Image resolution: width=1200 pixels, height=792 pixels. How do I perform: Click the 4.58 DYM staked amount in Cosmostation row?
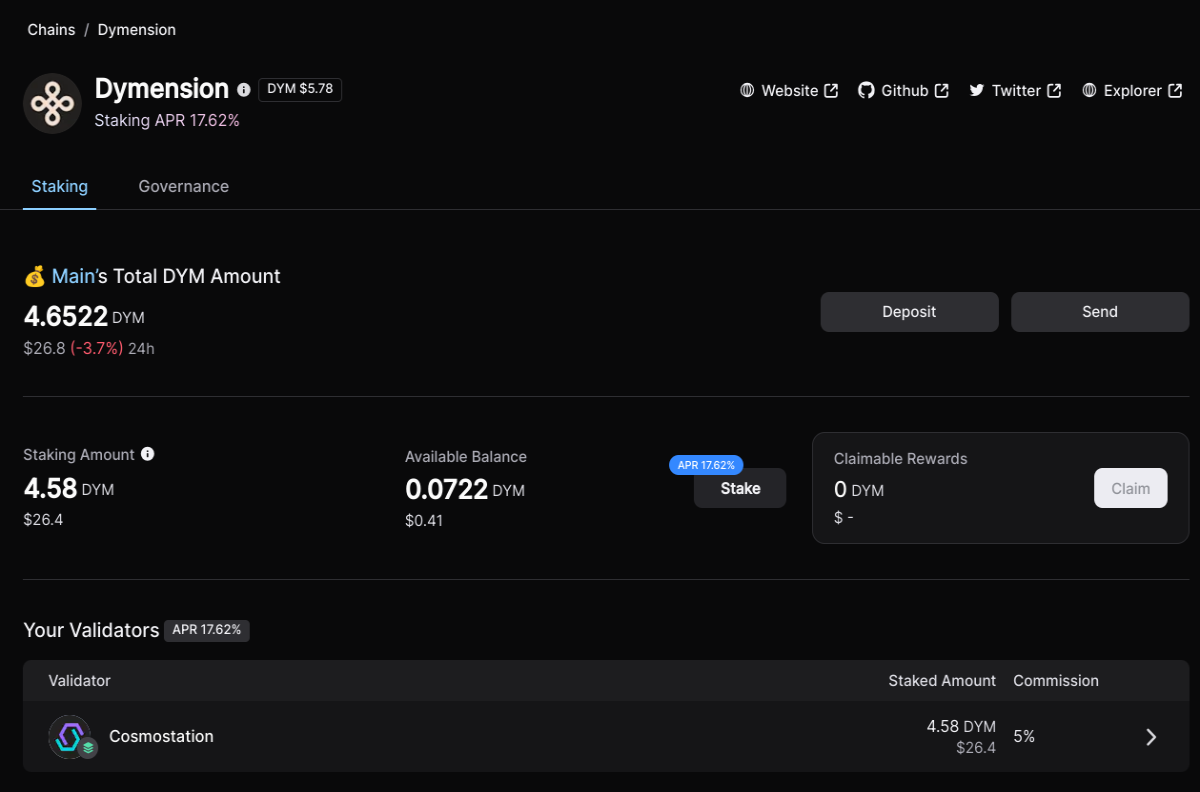point(961,726)
